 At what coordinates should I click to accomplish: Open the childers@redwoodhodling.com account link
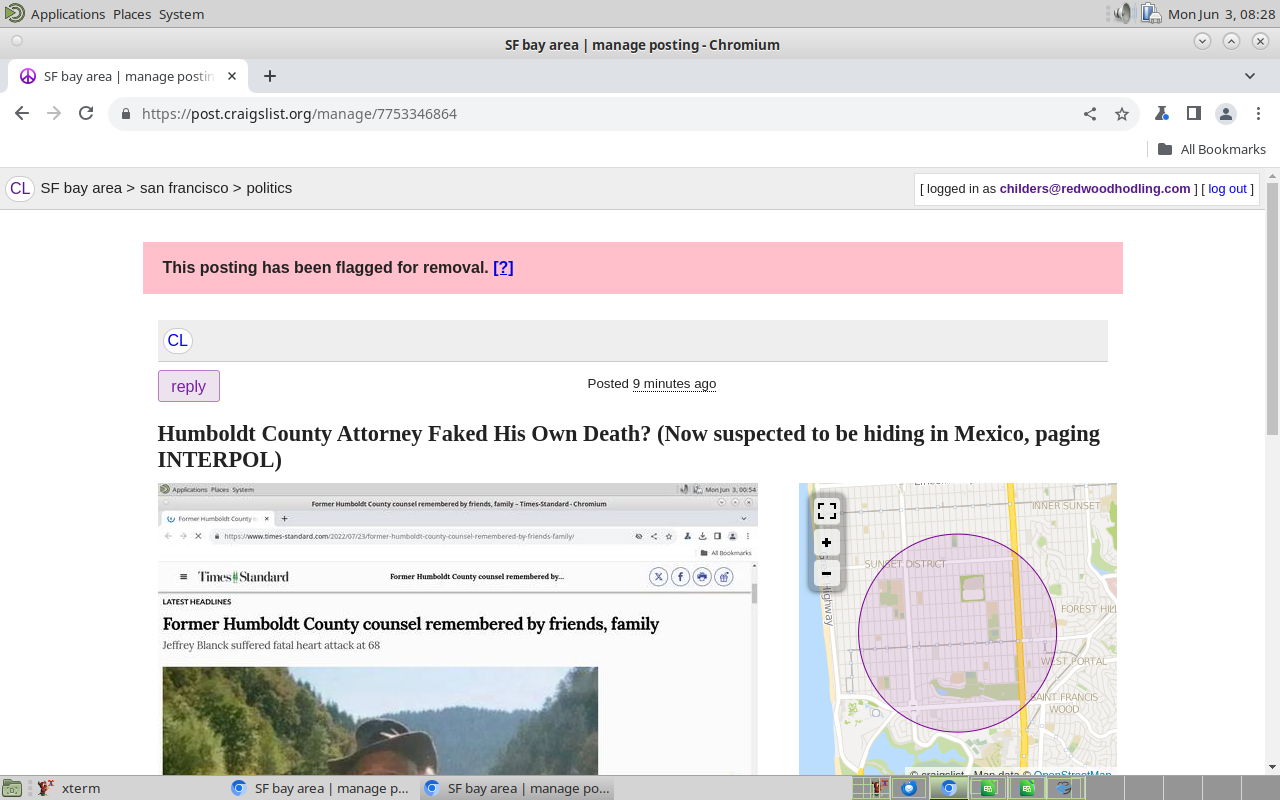(x=1095, y=189)
